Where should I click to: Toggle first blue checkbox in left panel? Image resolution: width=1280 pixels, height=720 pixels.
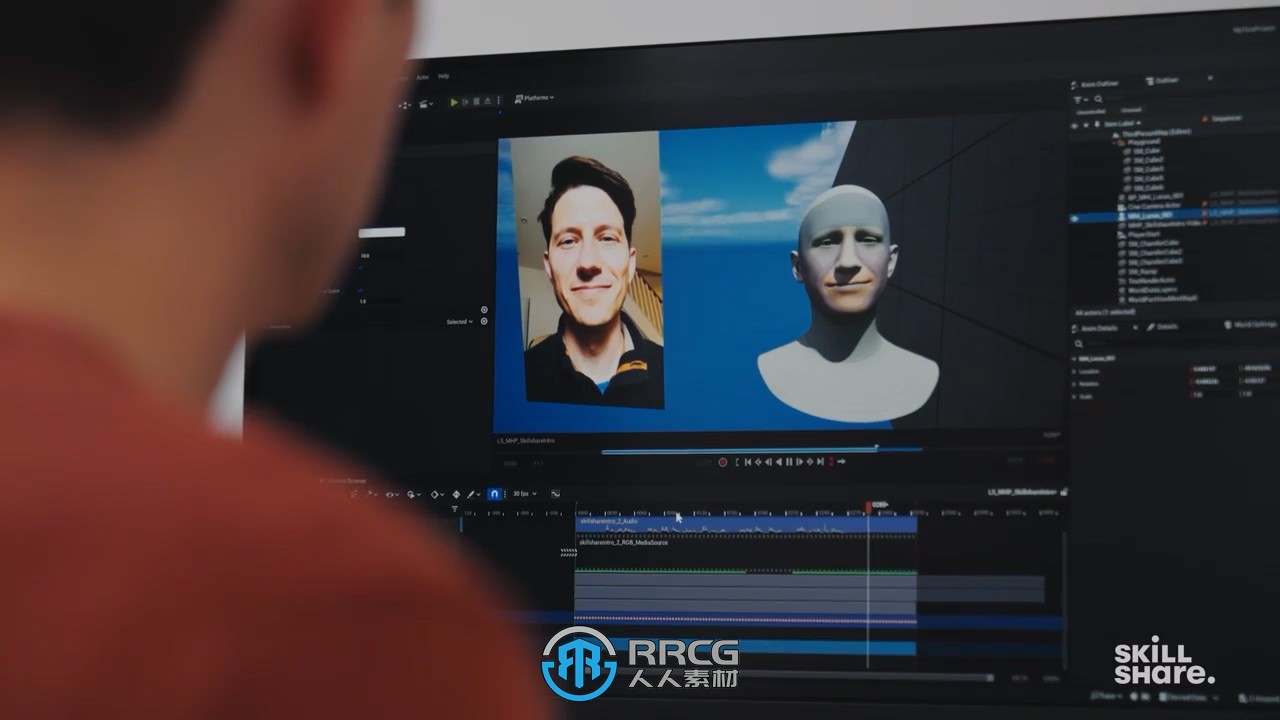361,268
